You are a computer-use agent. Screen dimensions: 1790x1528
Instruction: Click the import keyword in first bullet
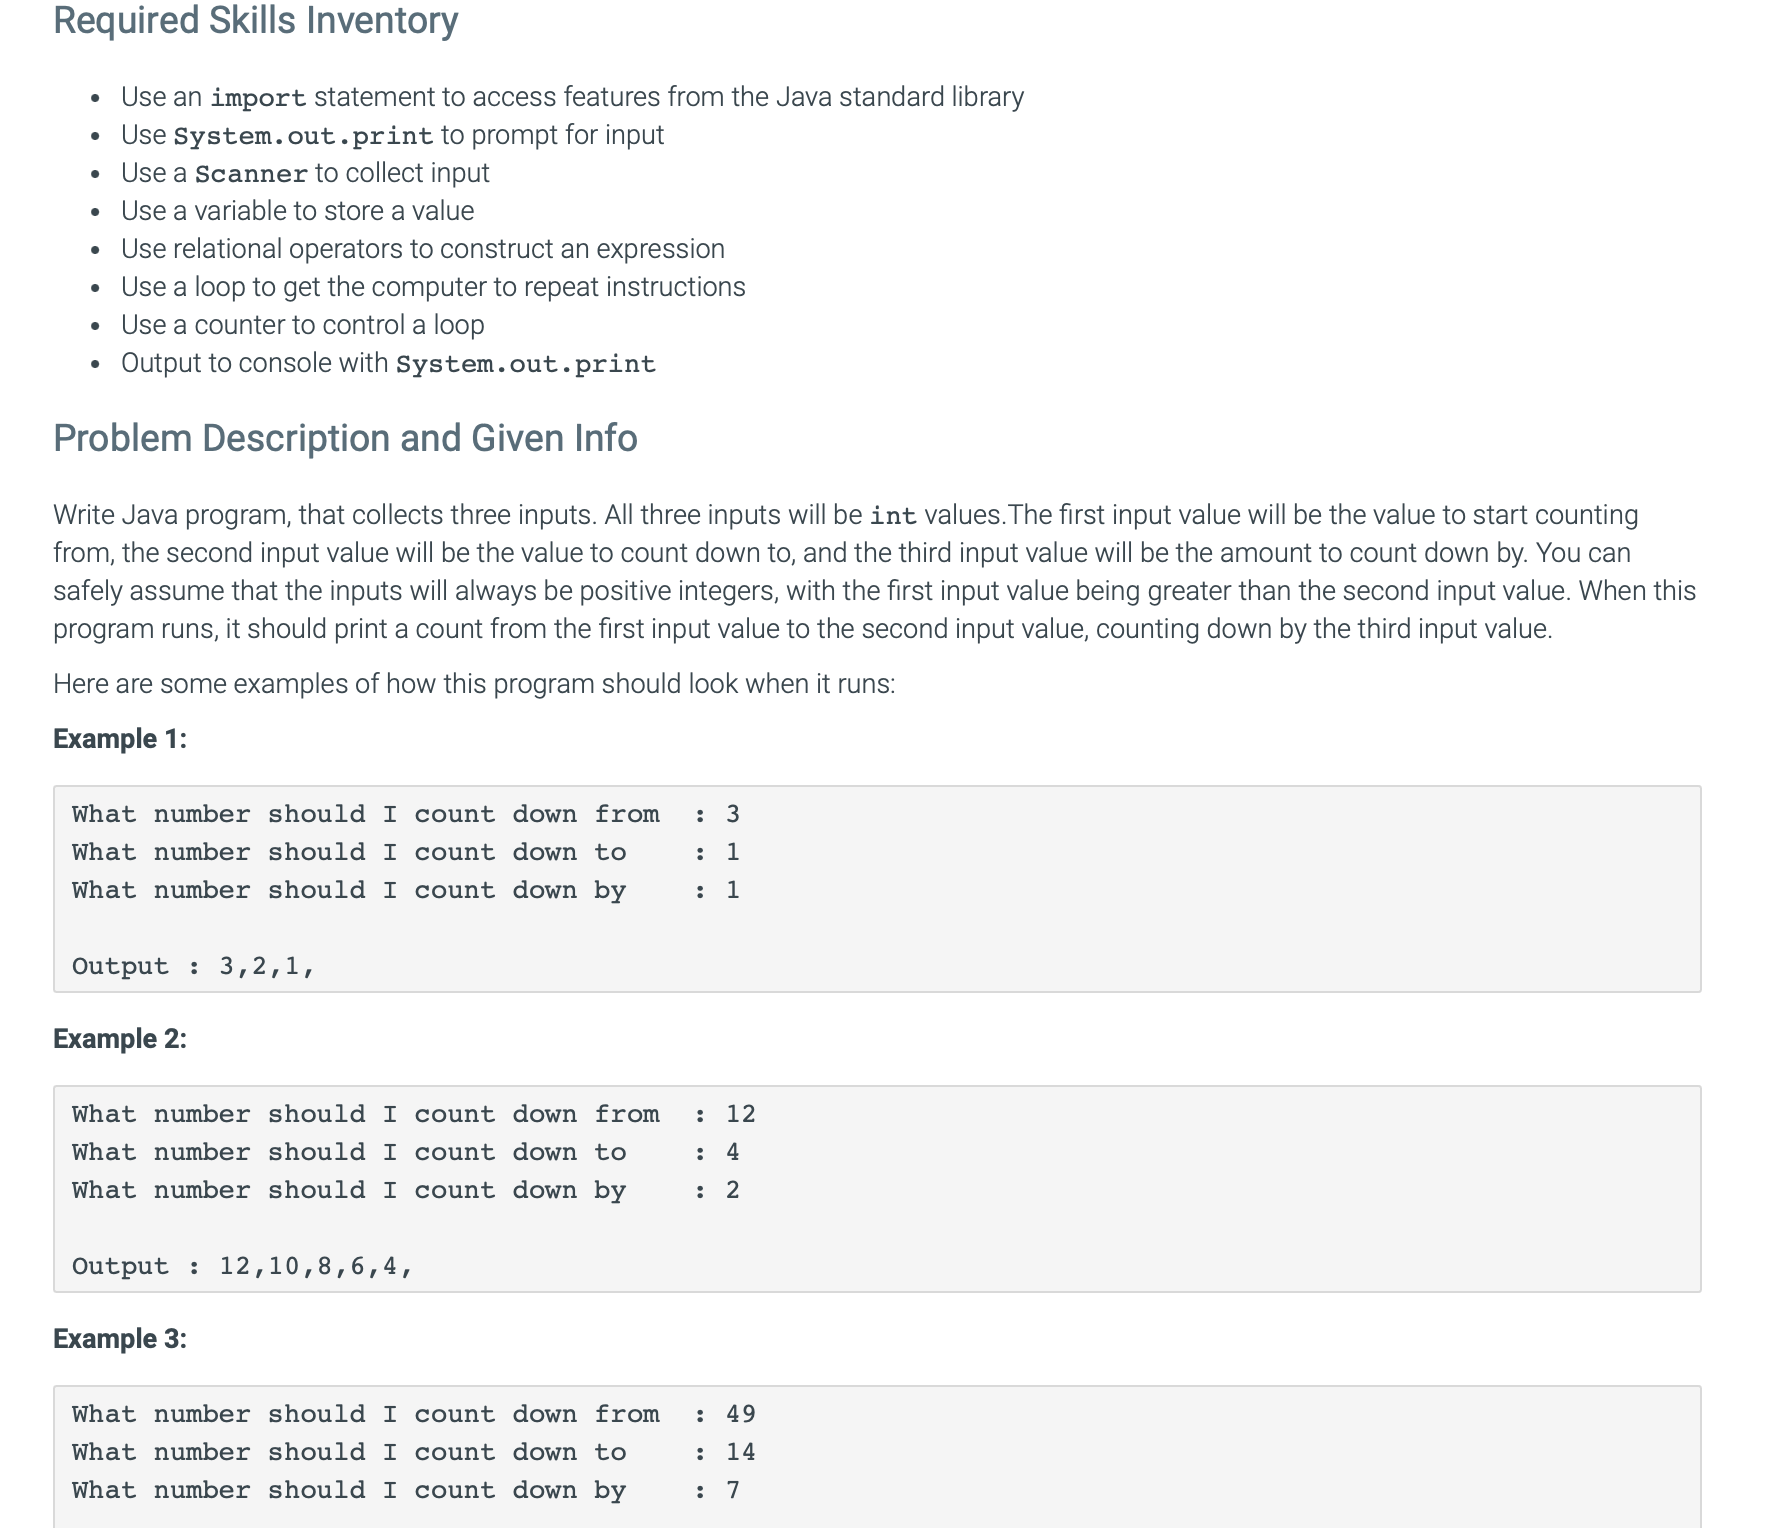pos(258,98)
